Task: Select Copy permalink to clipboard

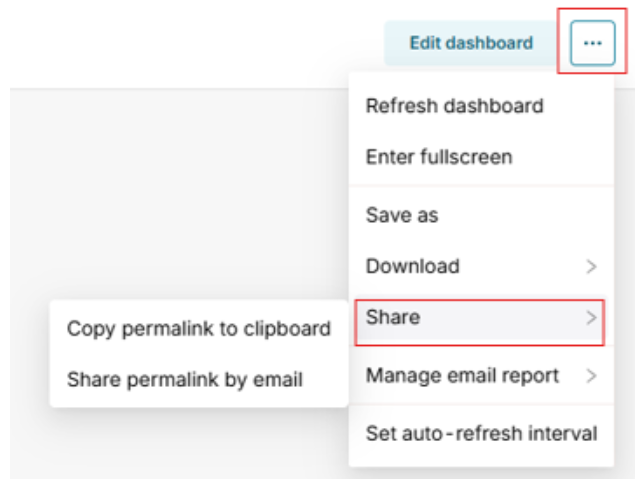Action: 198,329
